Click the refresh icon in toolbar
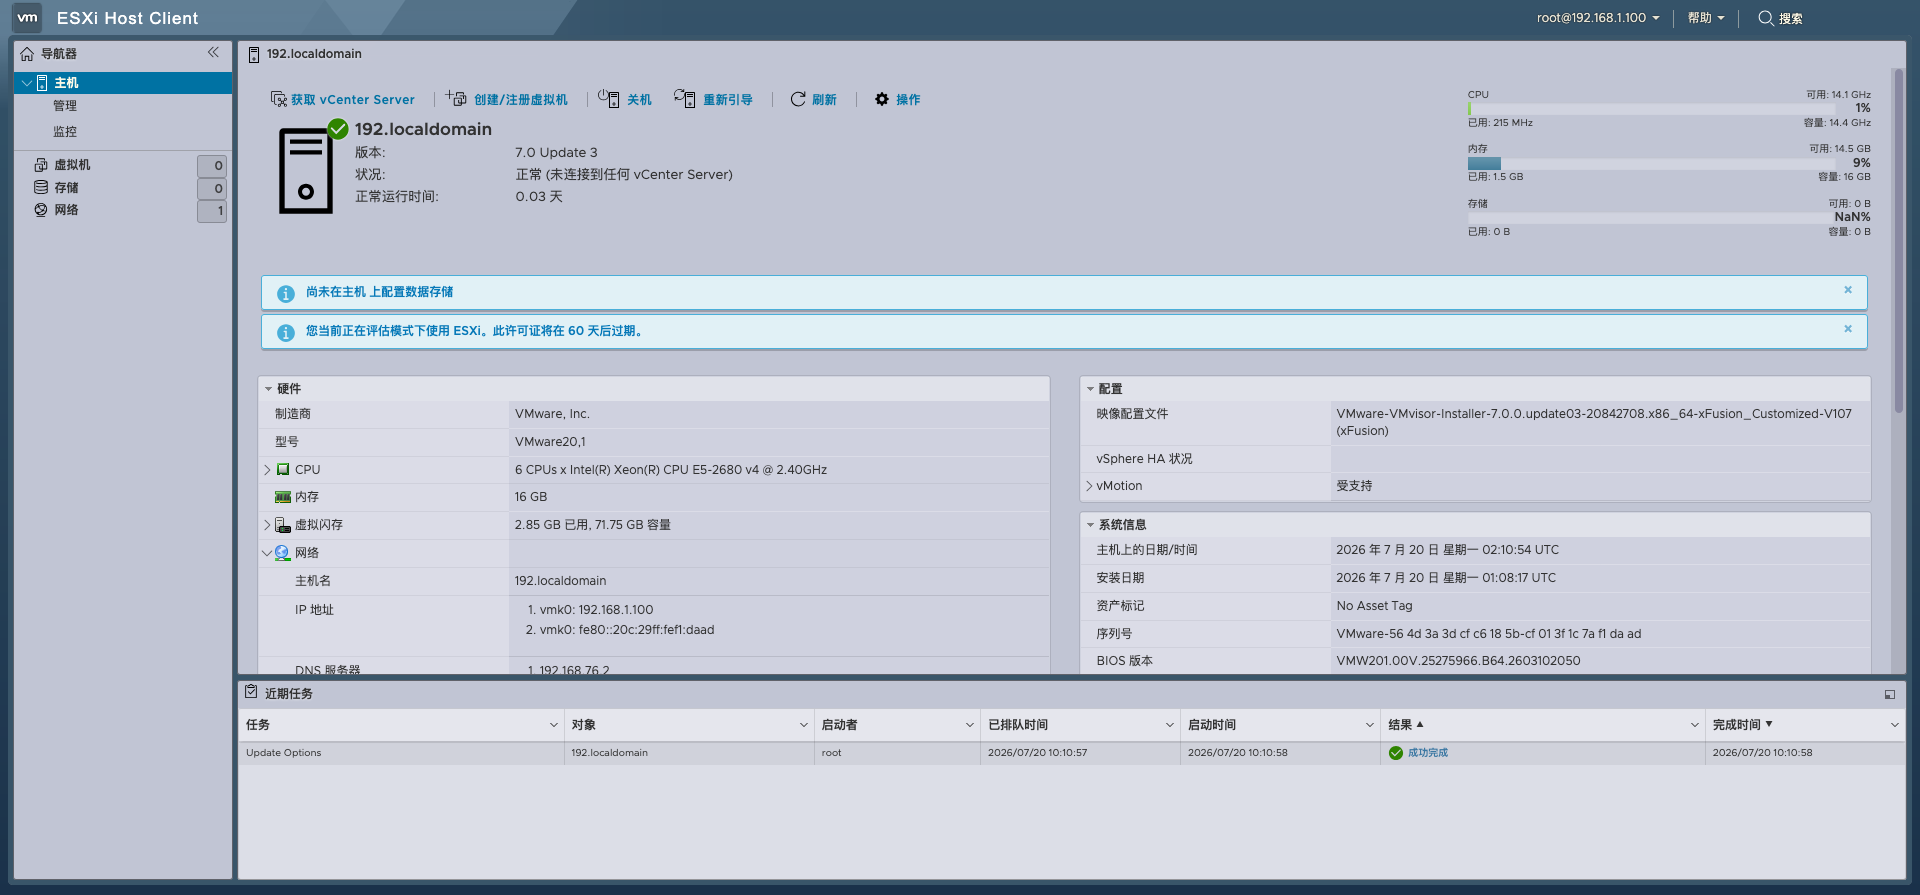1920x895 pixels. tap(798, 99)
